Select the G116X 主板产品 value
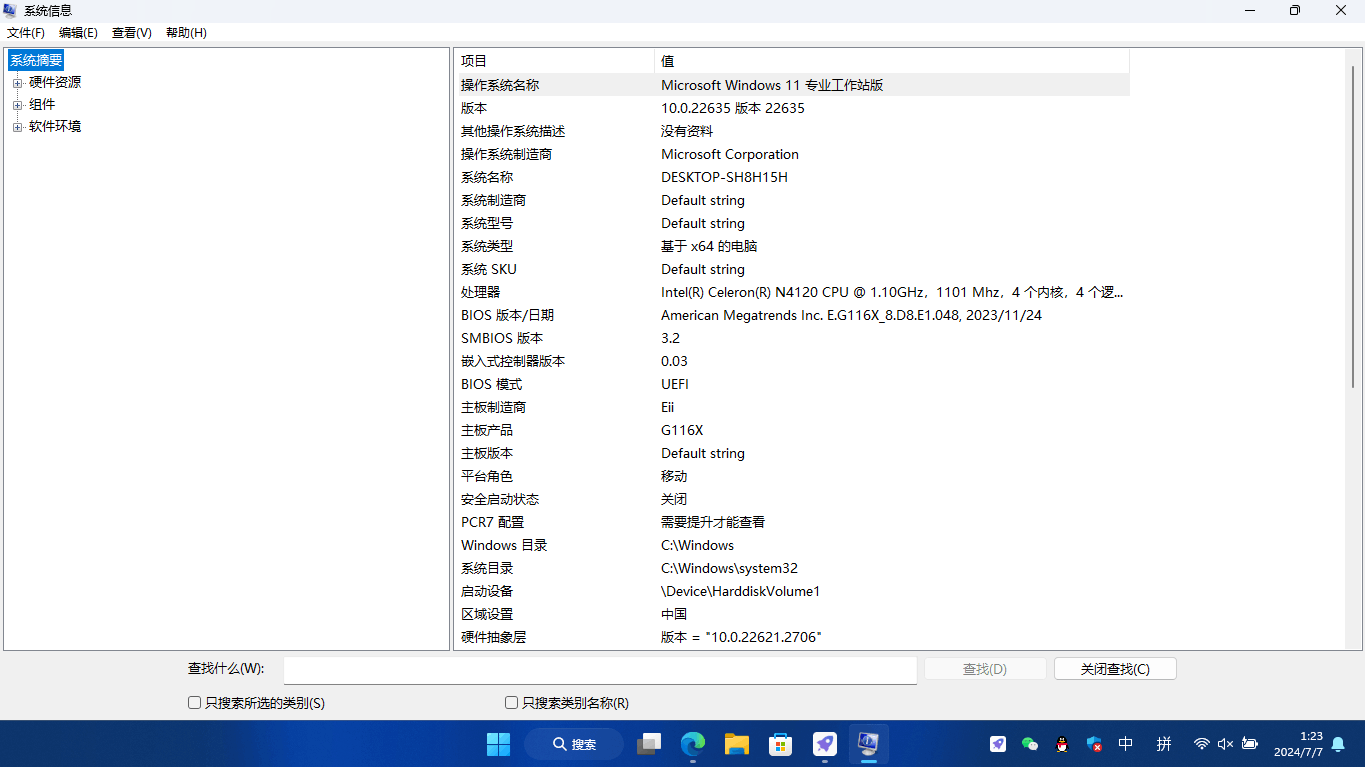This screenshot has width=1365, height=767. [682, 430]
